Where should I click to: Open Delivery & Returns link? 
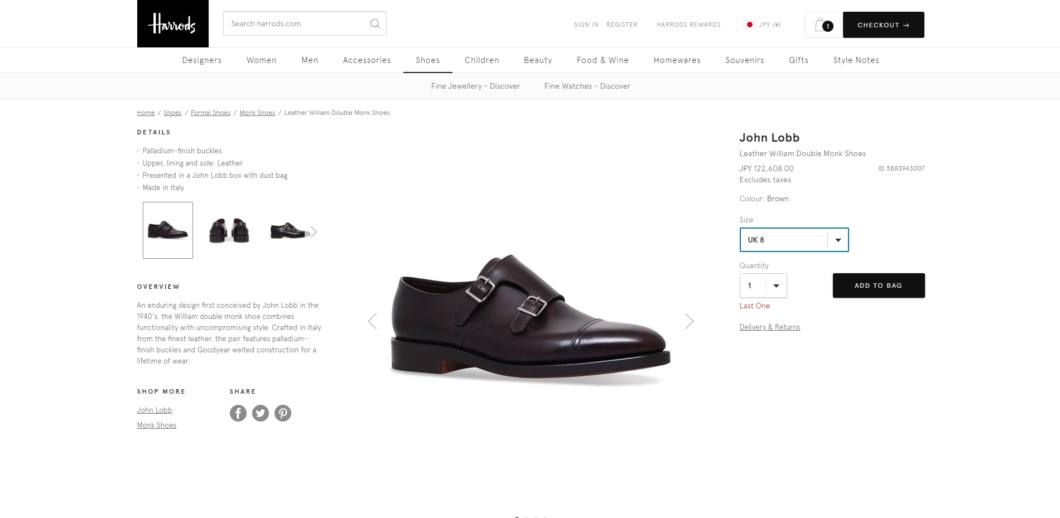[769, 327]
